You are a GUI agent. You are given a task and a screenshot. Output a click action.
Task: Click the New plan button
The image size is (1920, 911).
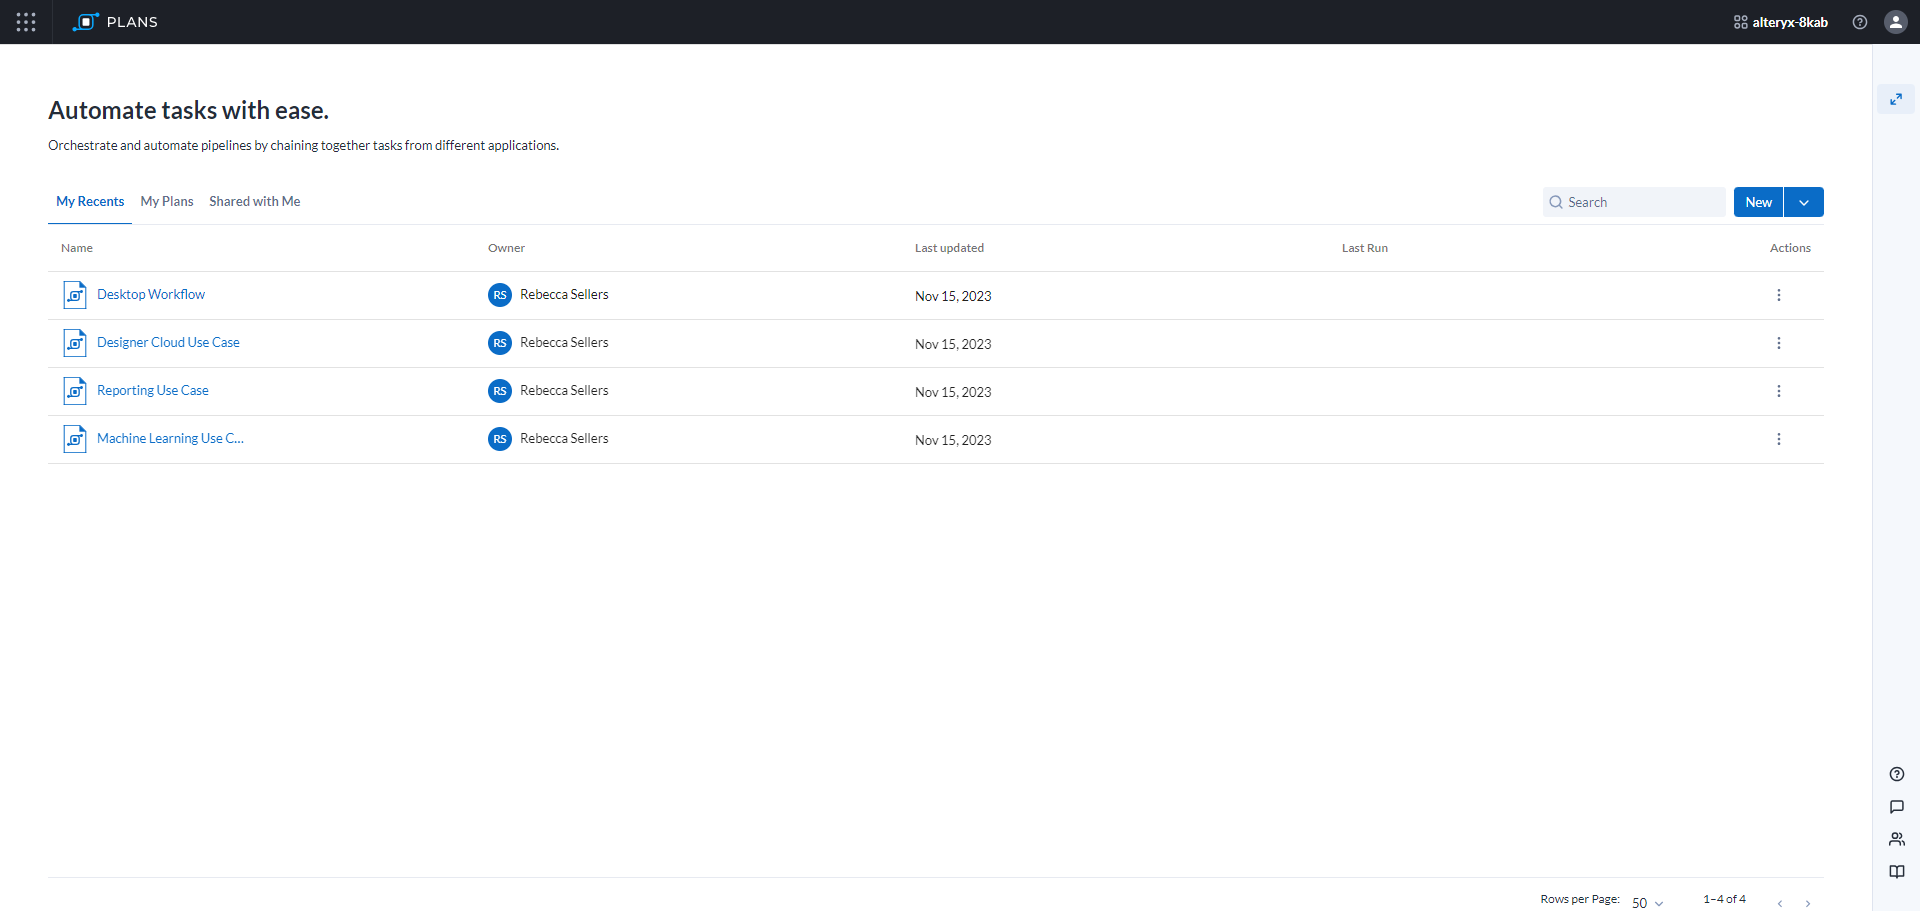tap(1758, 202)
